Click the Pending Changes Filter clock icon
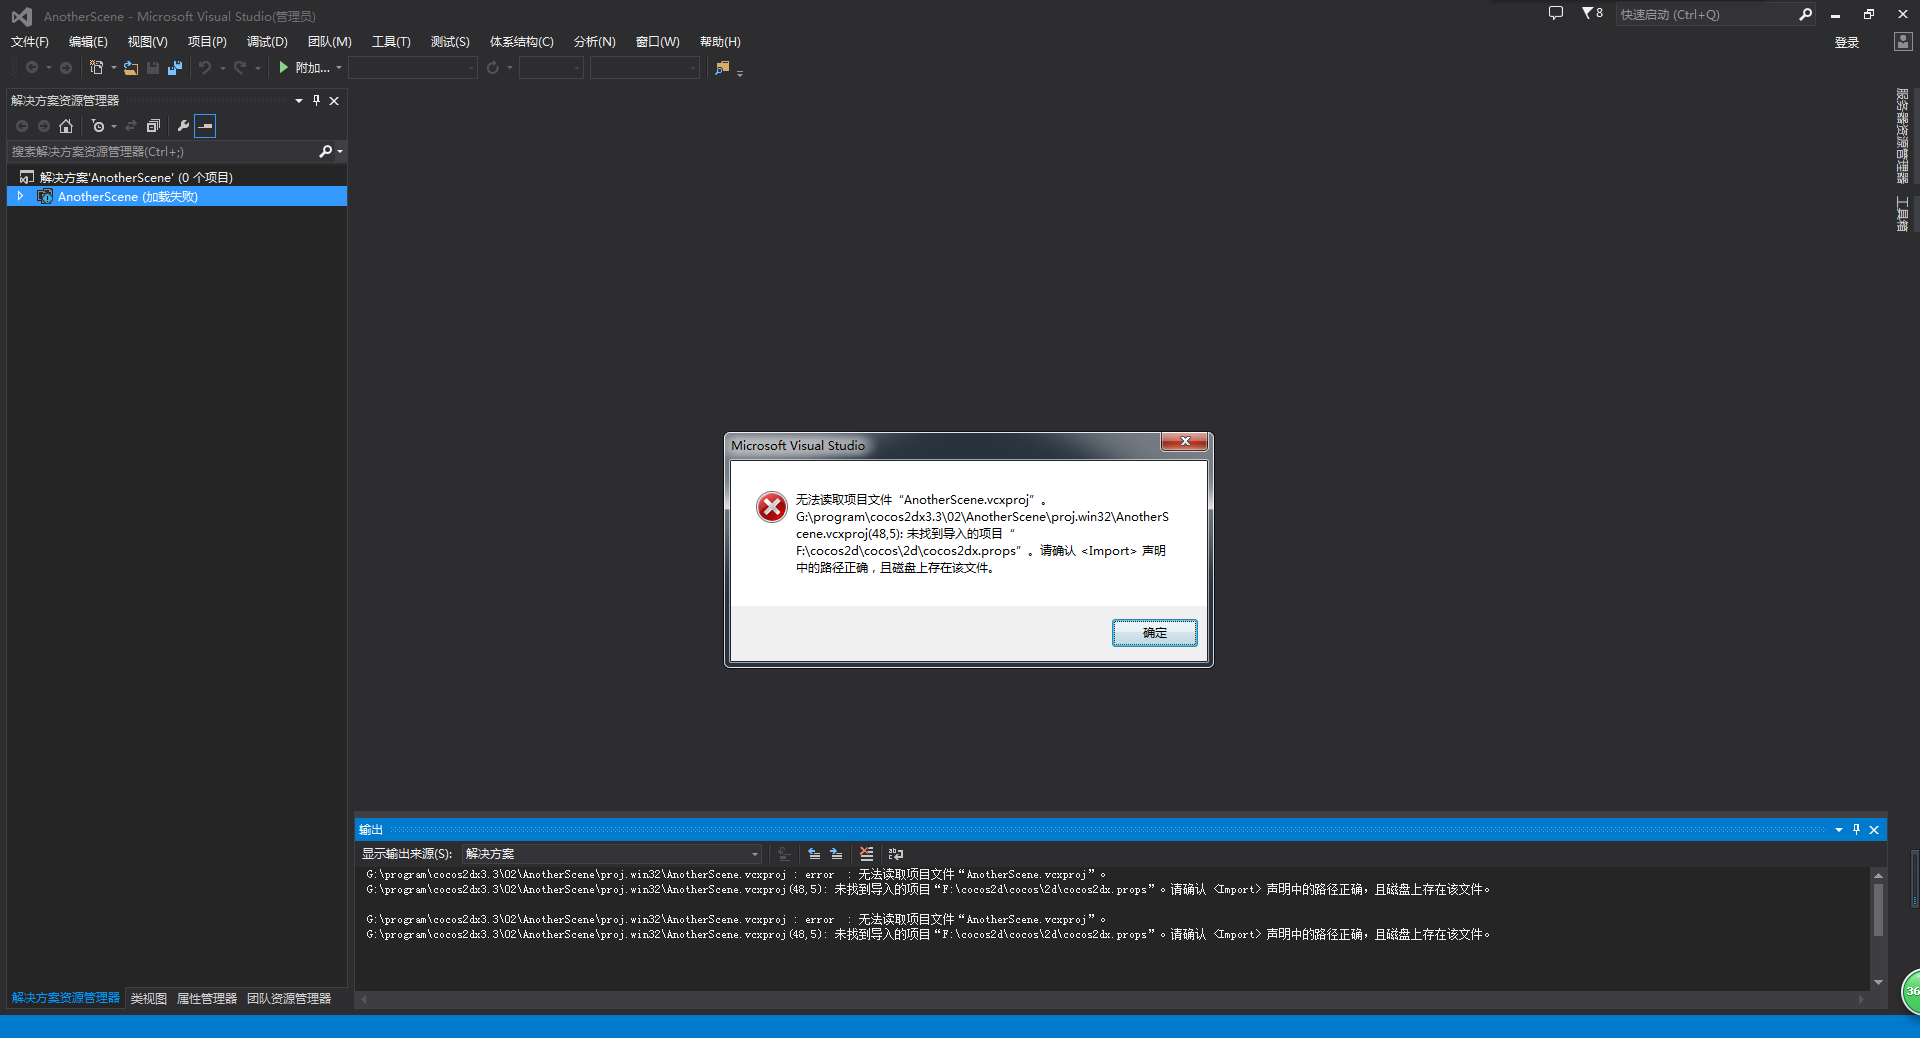This screenshot has width=1920, height=1038. [98, 126]
